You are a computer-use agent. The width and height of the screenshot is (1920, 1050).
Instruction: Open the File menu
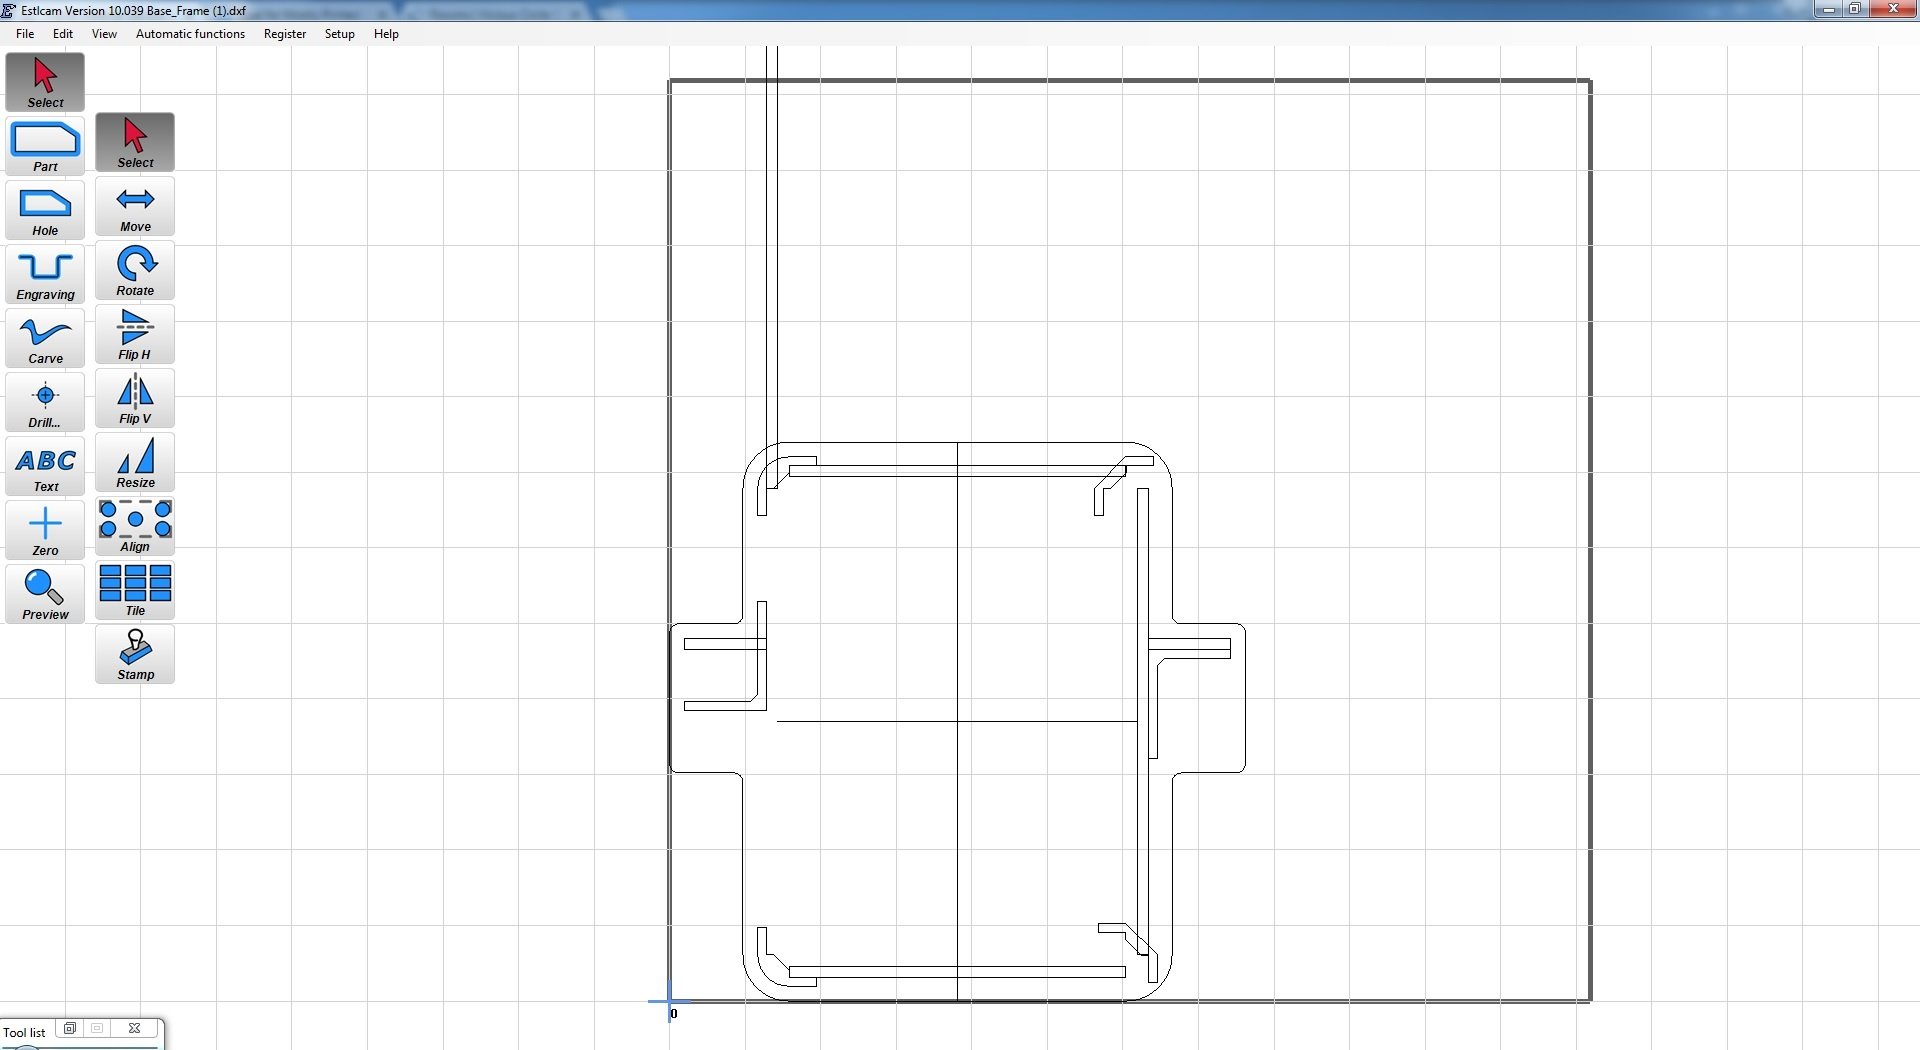(25, 34)
